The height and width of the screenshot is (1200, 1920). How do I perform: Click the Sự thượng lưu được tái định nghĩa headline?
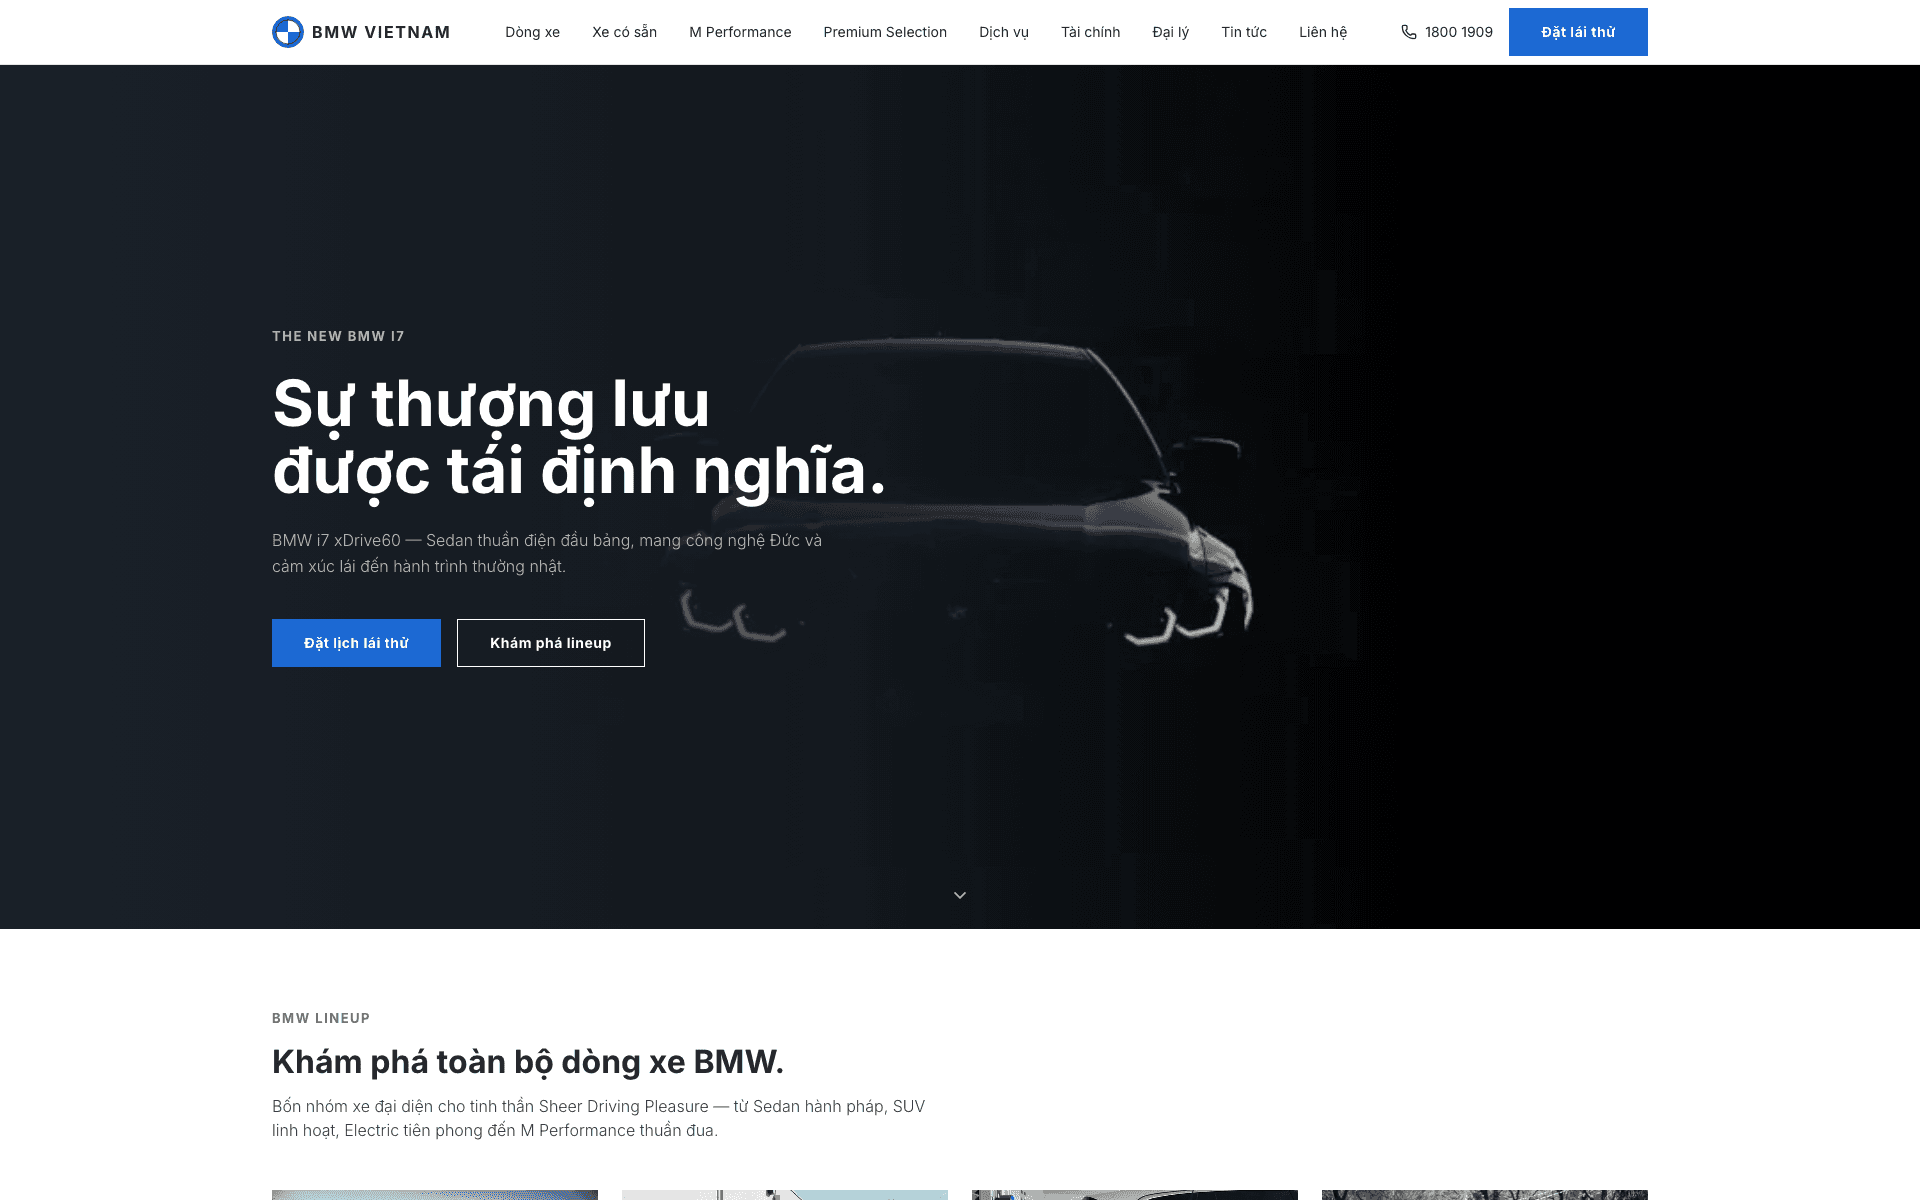pos(579,437)
